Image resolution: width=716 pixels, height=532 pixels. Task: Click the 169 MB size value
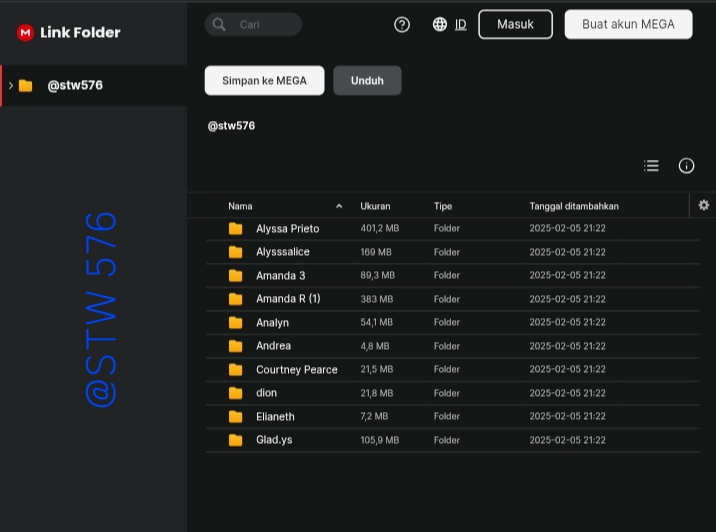click(376, 252)
